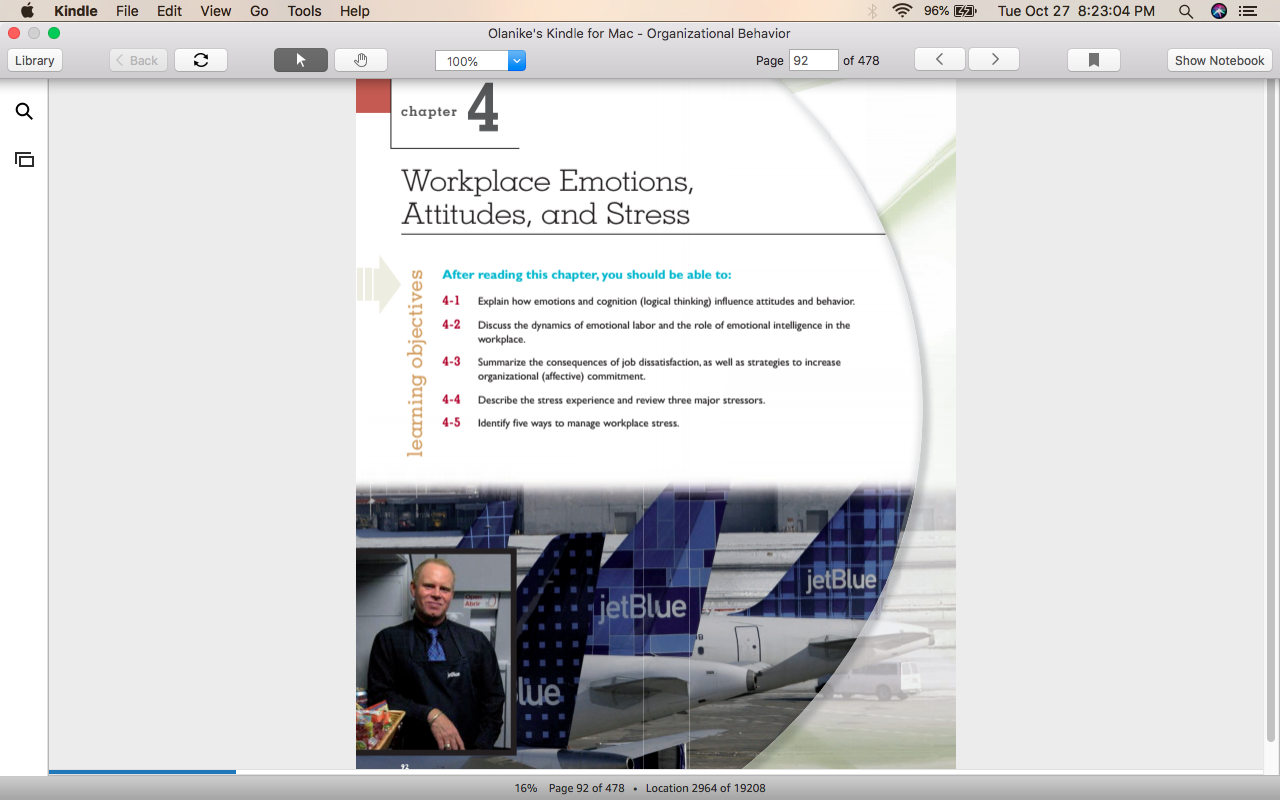Click the chapter title 'Workplace Emotions'
The height and width of the screenshot is (800, 1280).
(x=547, y=182)
